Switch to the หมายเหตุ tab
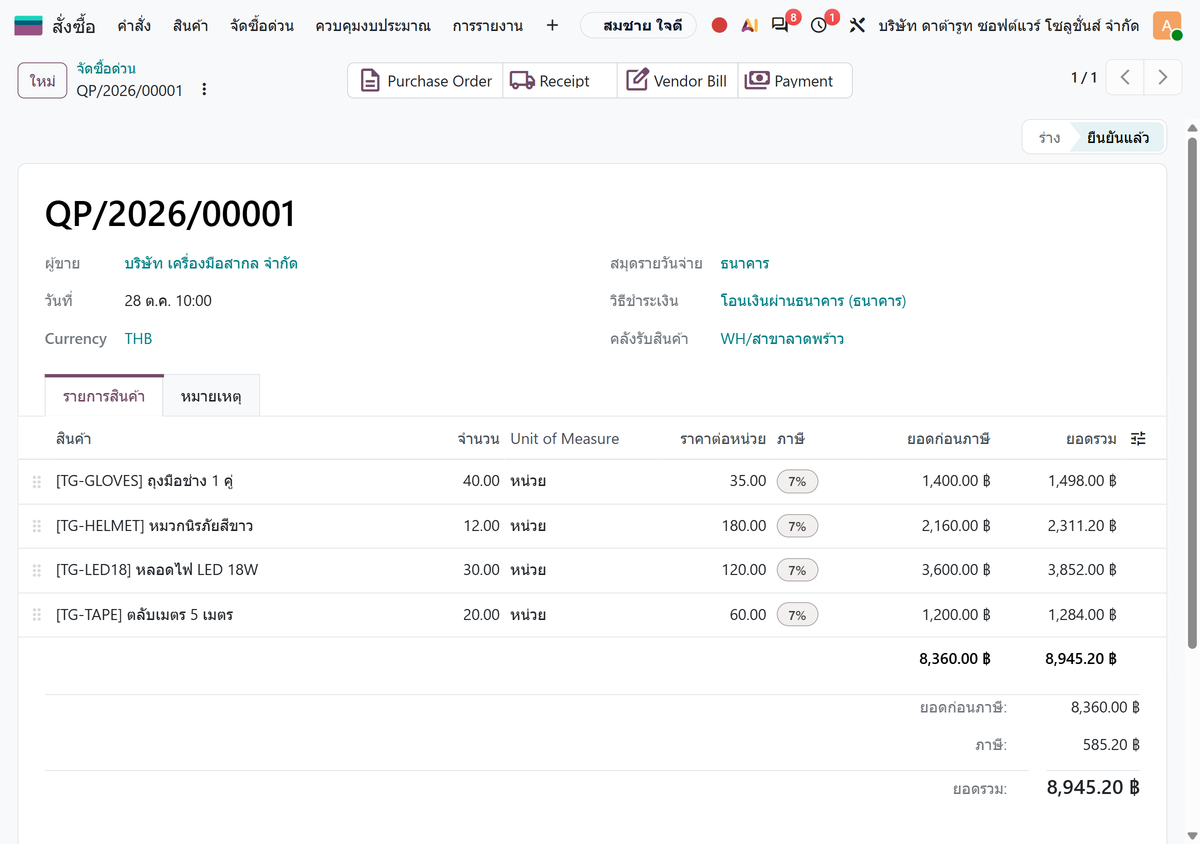 pos(212,396)
